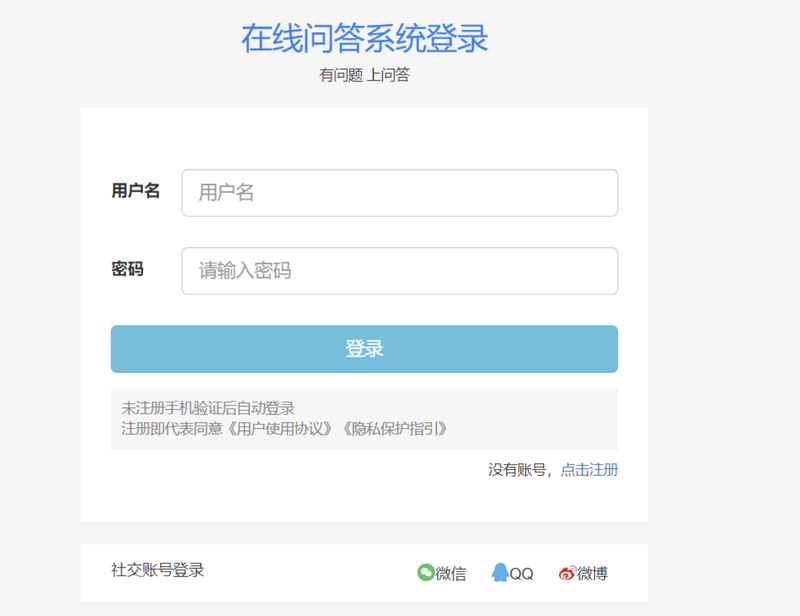The image size is (800, 616).
Task: Click the 有问题 上问答 subtitle text
Action: (x=364, y=75)
